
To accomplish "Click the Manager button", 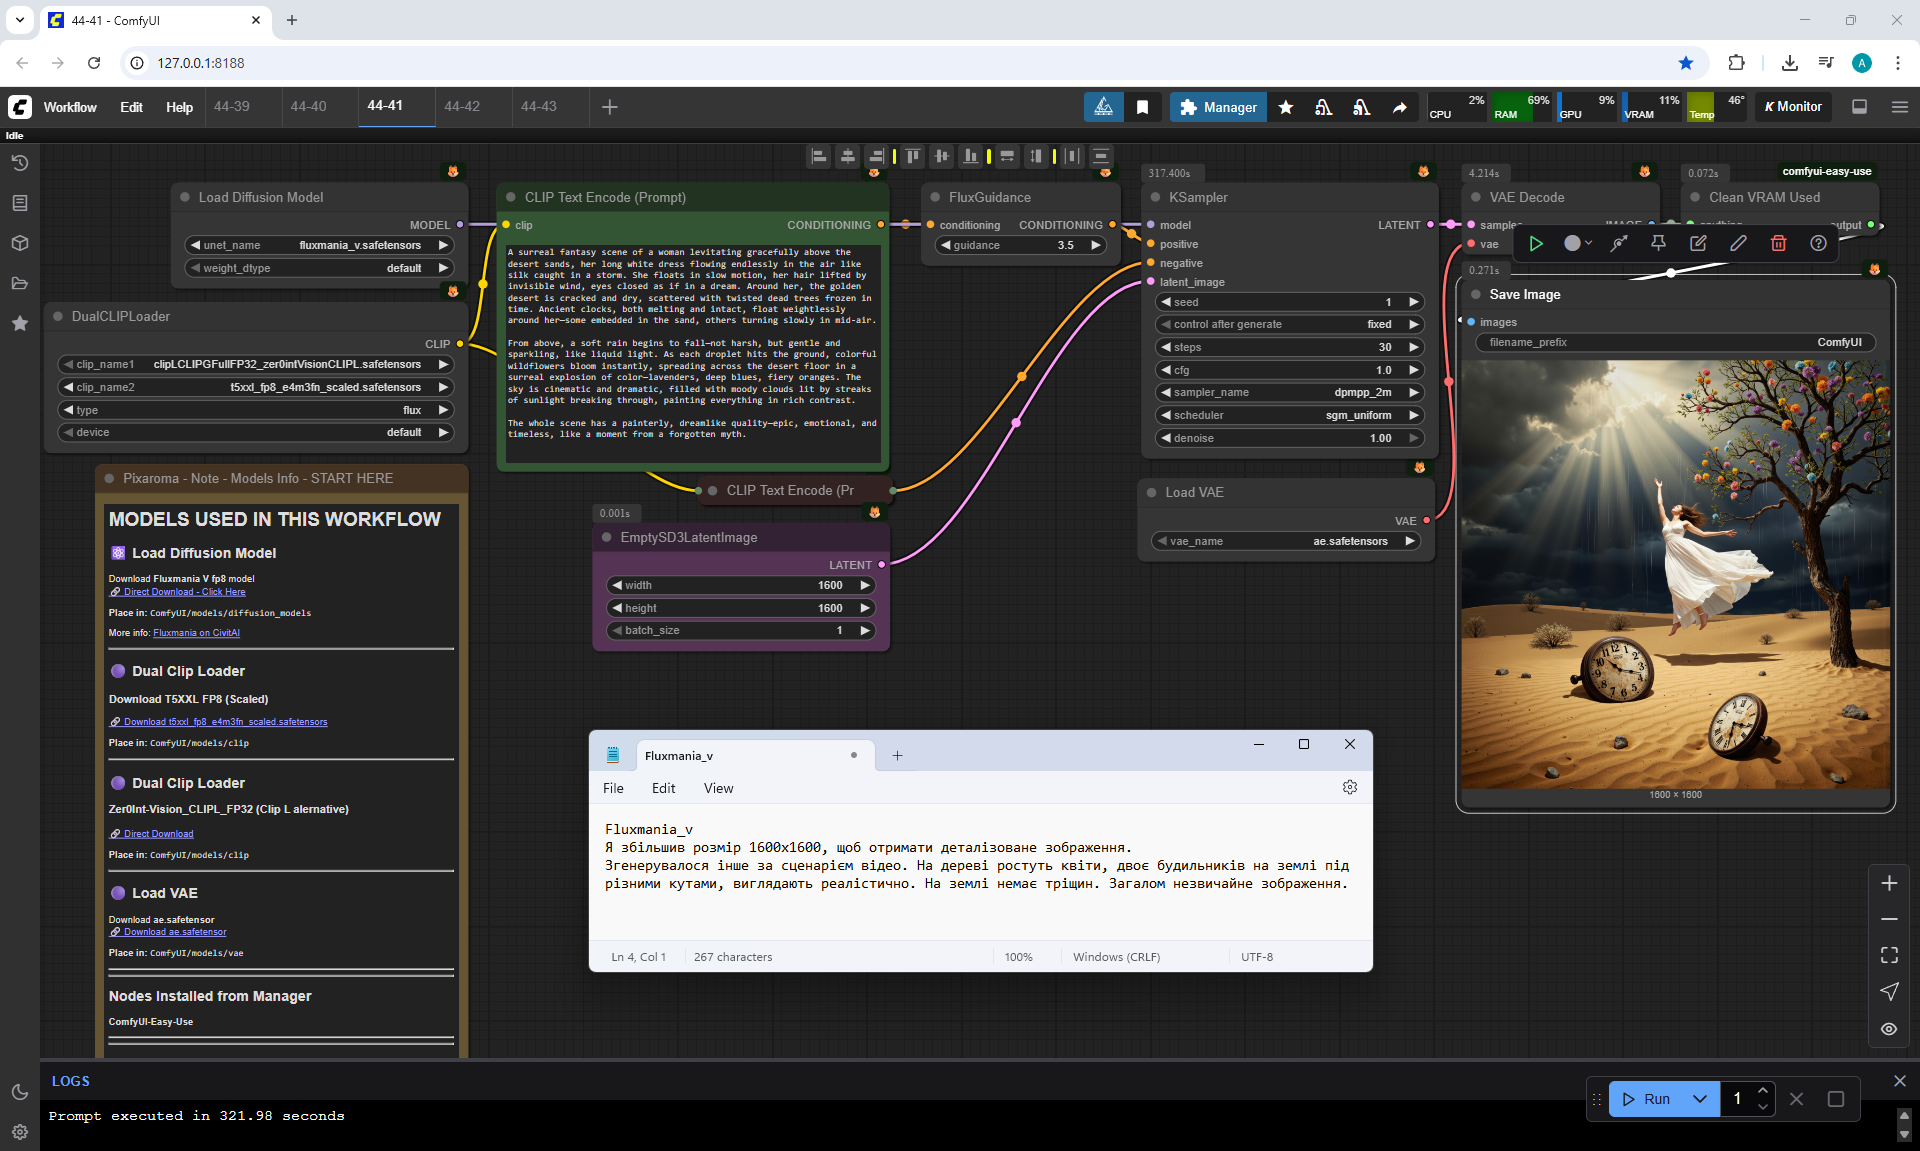I will click(1217, 107).
